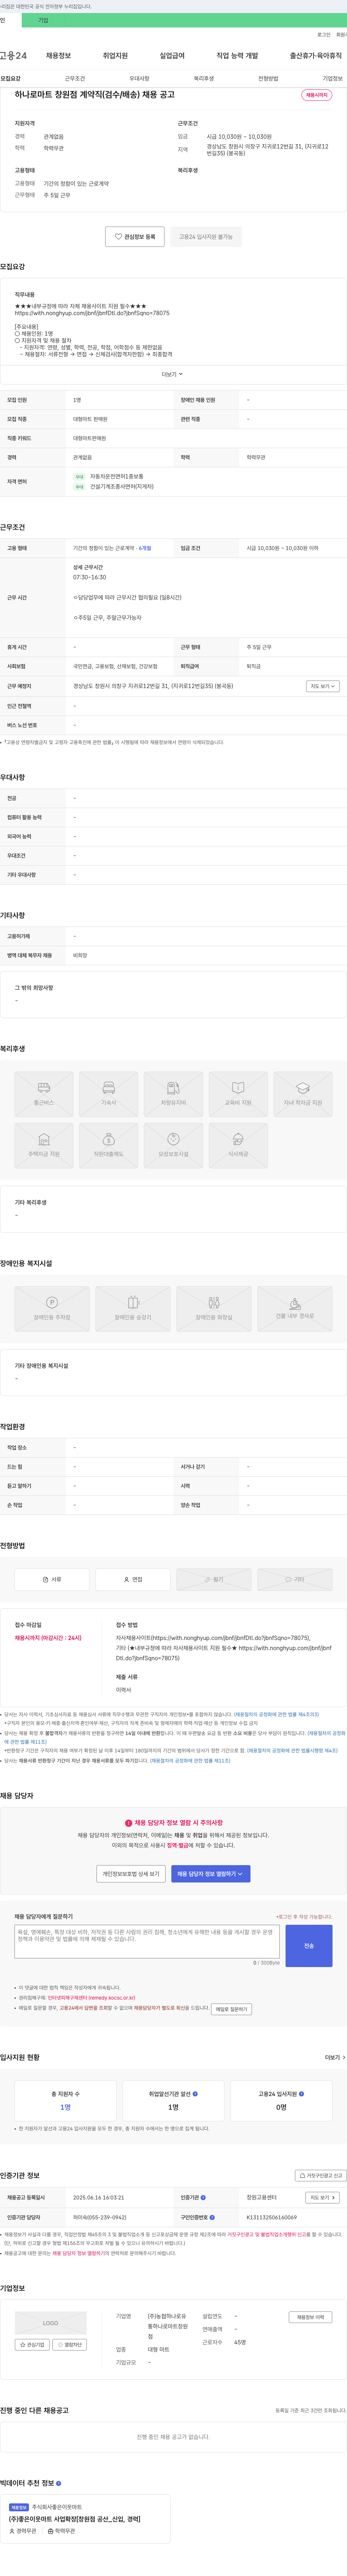Click the 고용24 입사지원 불가능 button
Image resolution: width=347 pixels, height=2576 pixels.
206,237
